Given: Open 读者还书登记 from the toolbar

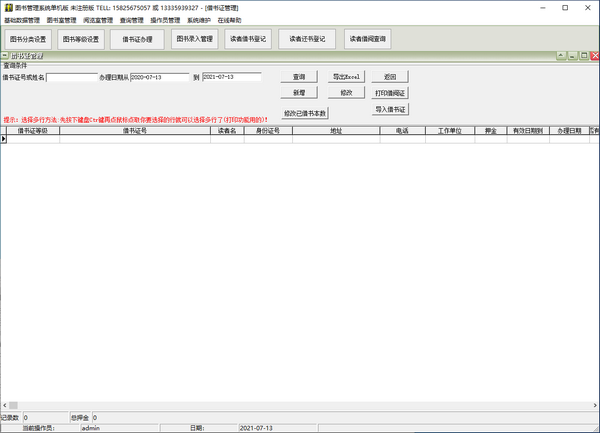Looking at the screenshot, I should coord(307,39).
